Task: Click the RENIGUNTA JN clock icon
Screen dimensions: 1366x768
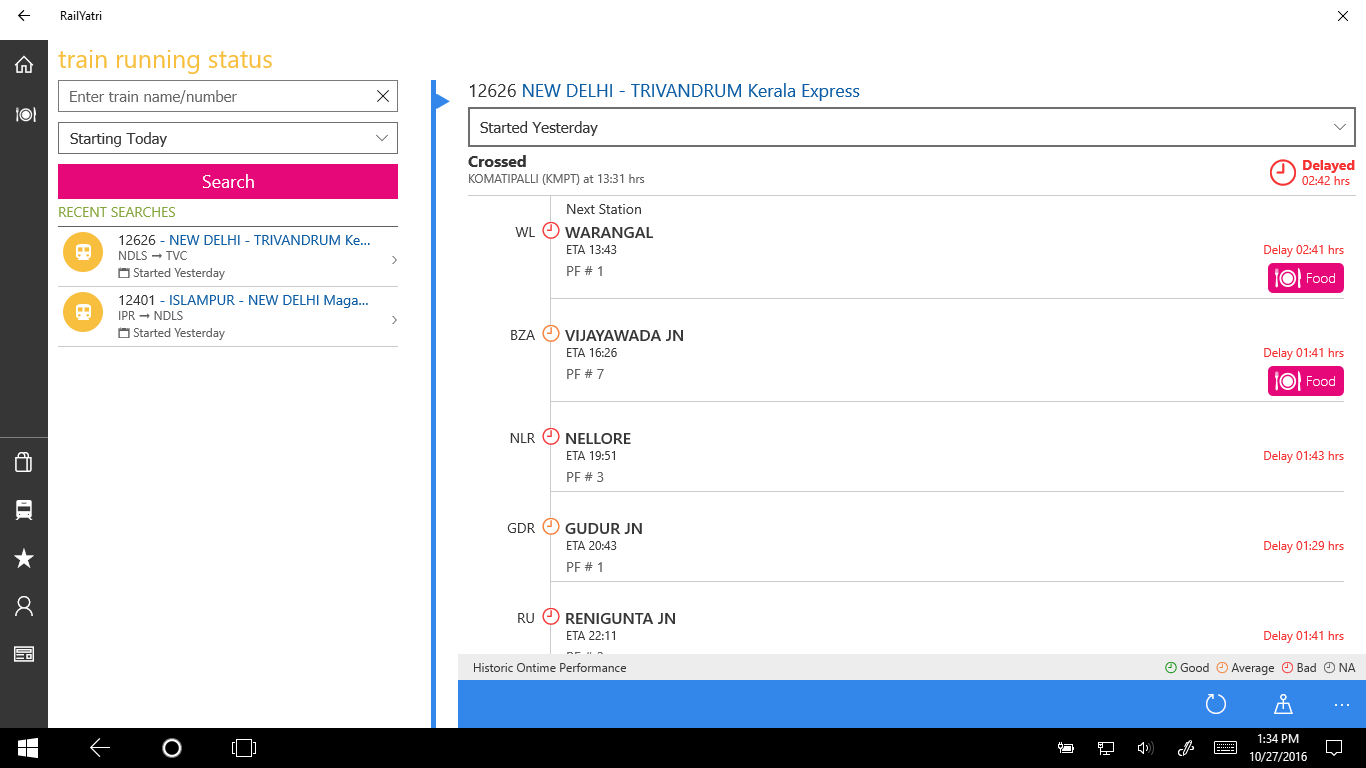Action: 551,616
